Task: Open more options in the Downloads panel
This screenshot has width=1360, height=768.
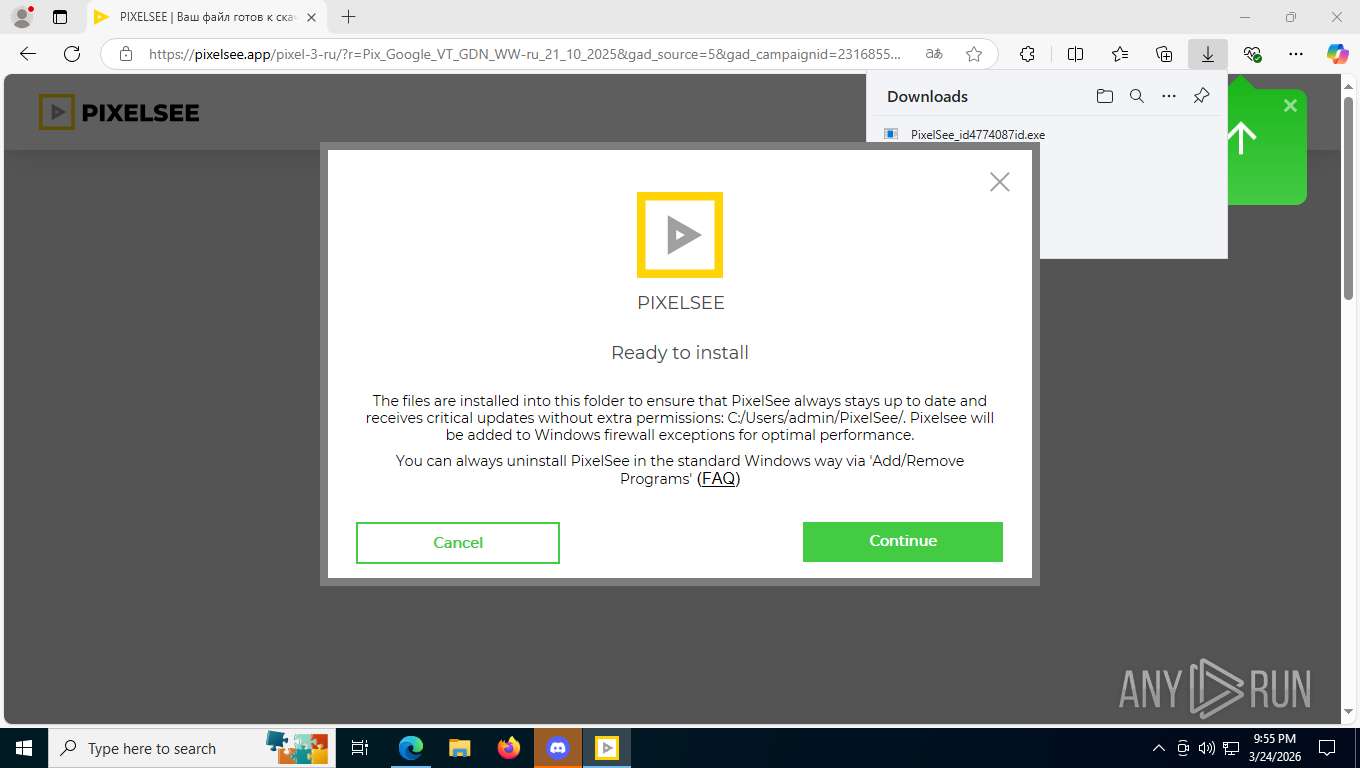Action: pyautogui.click(x=1169, y=96)
